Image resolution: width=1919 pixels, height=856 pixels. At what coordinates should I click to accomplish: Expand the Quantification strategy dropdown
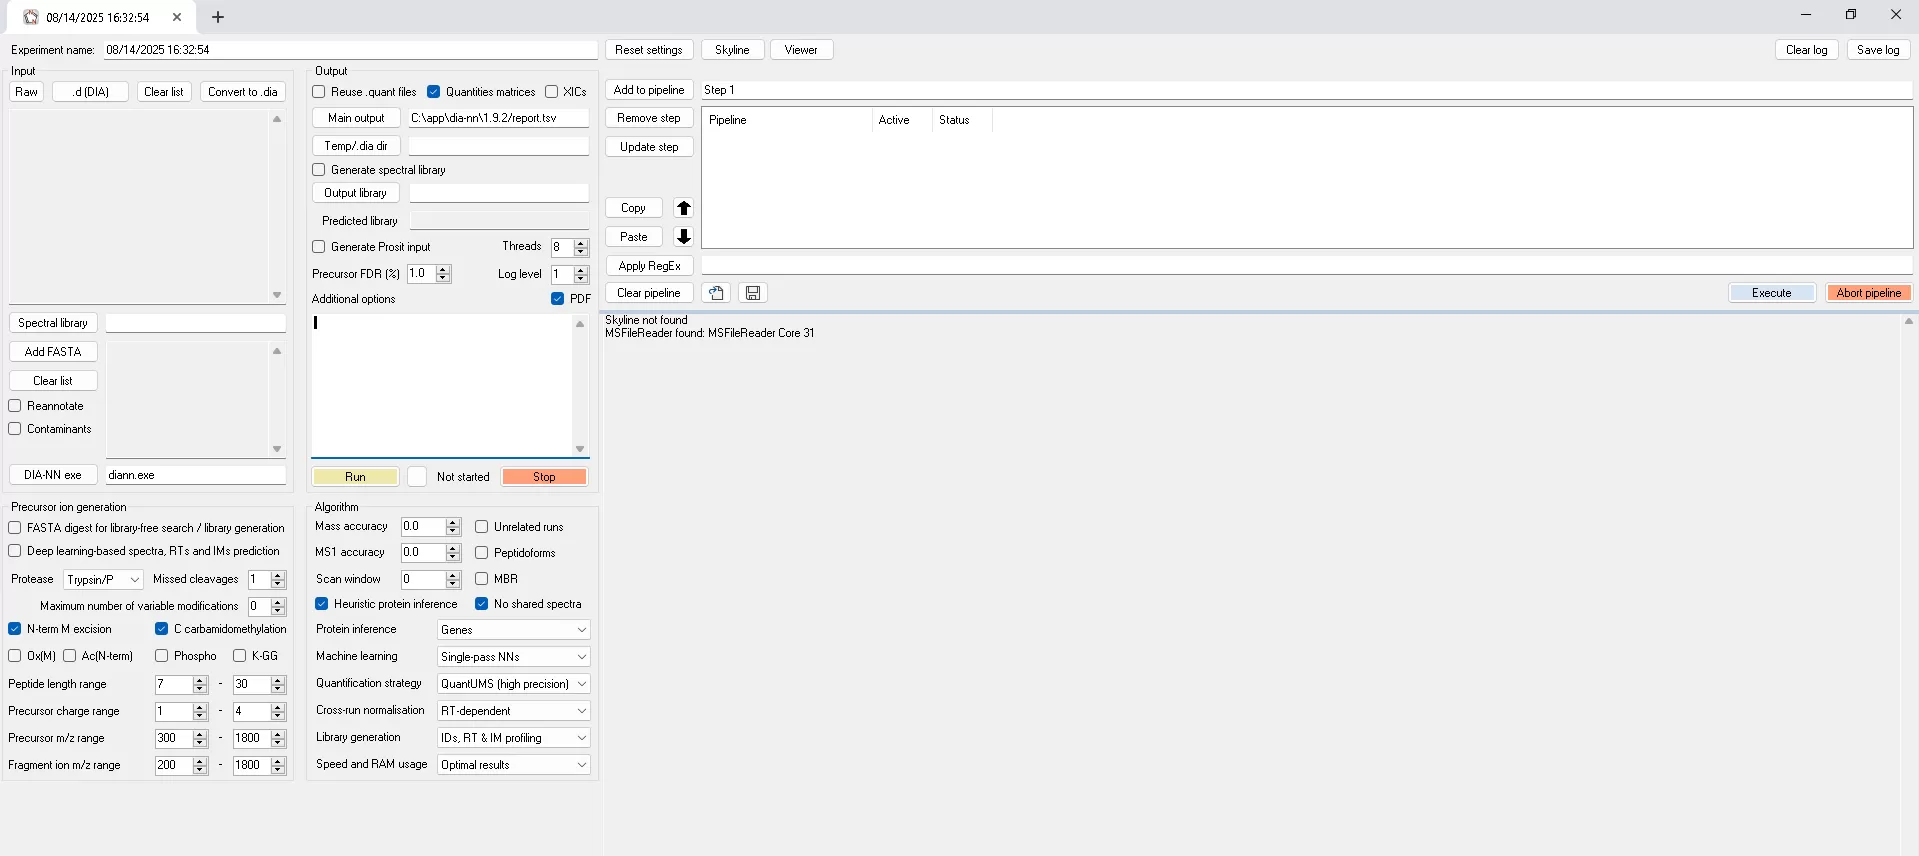tap(513, 684)
